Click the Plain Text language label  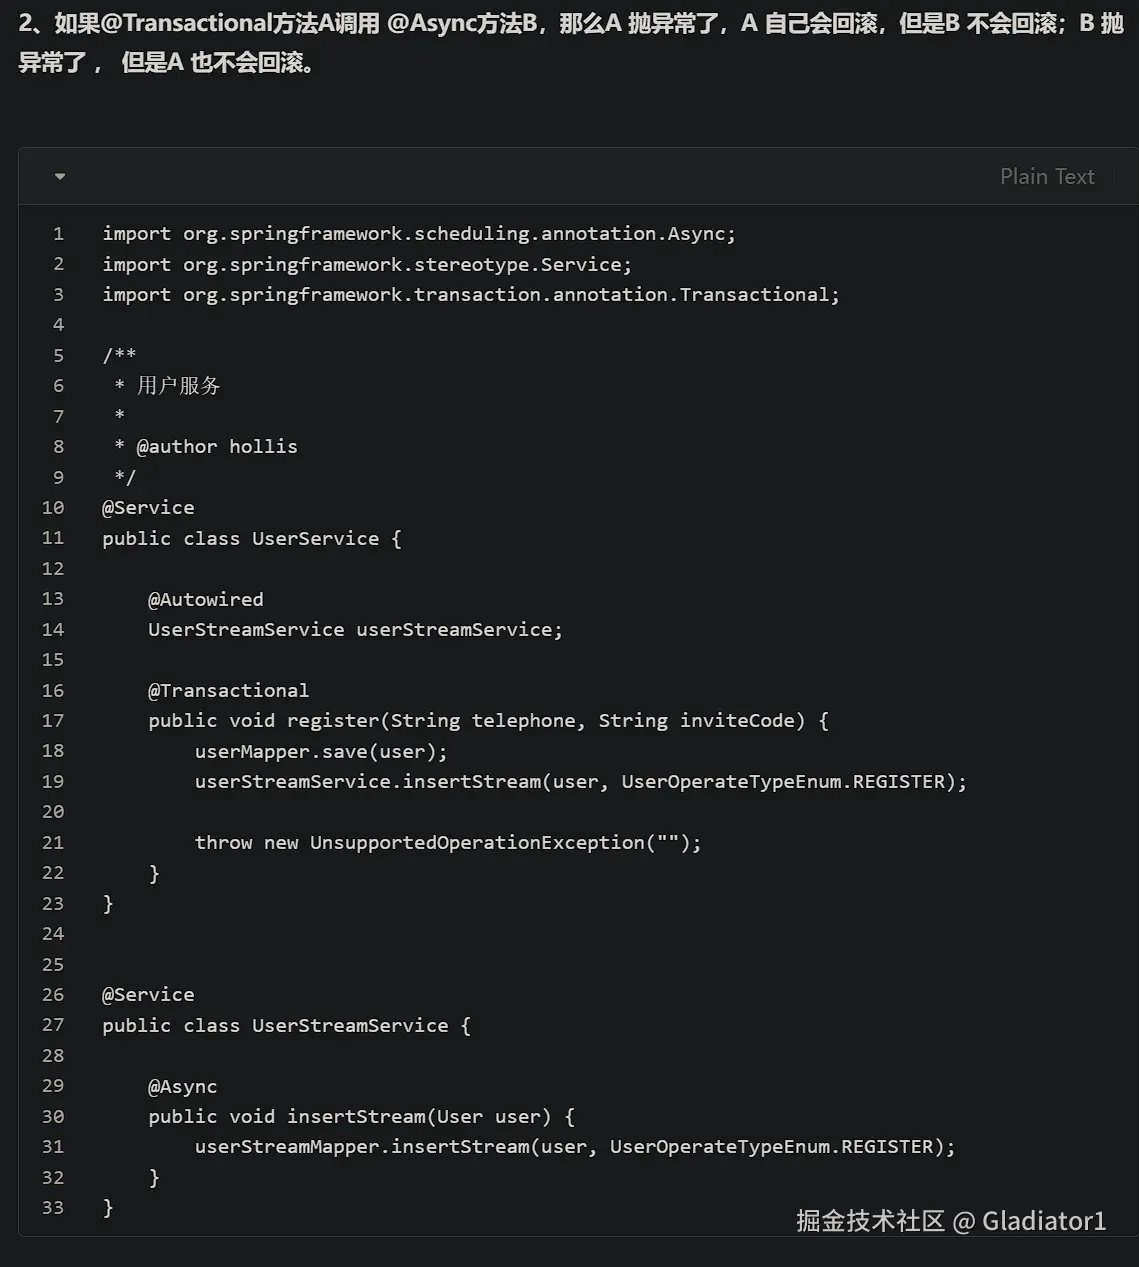pyautogui.click(x=1046, y=177)
